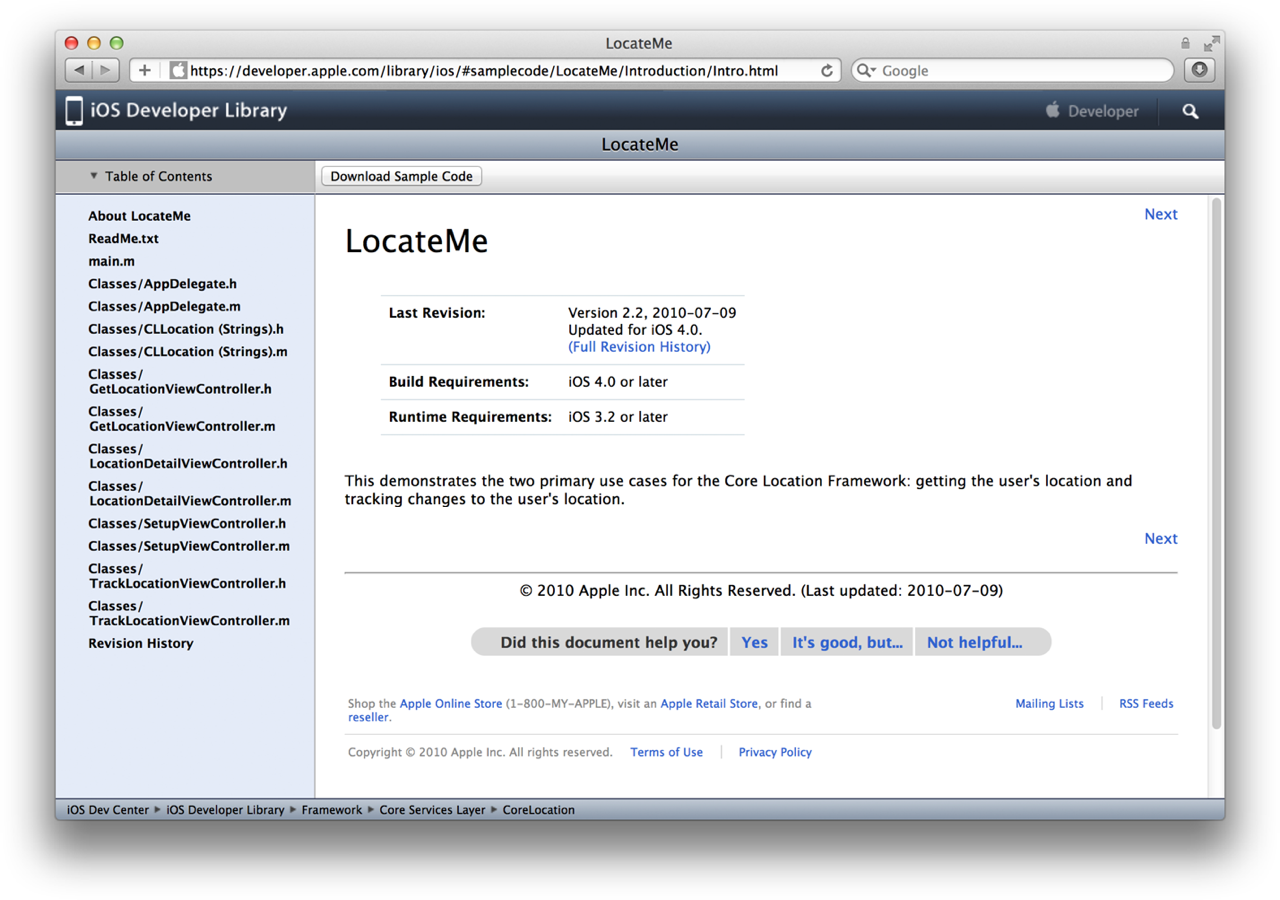
Task: Open Terms of Use link
Action: coord(666,752)
